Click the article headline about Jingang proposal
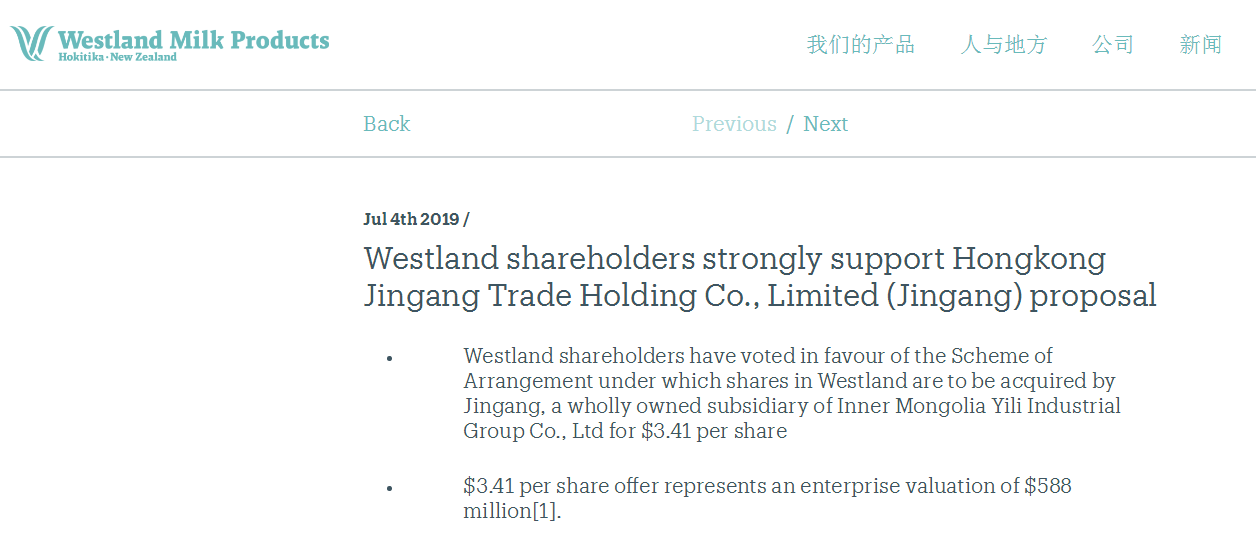Image resolution: width=1256 pixels, height=548 pixels. pyautogui.click(x=760, y=277)
